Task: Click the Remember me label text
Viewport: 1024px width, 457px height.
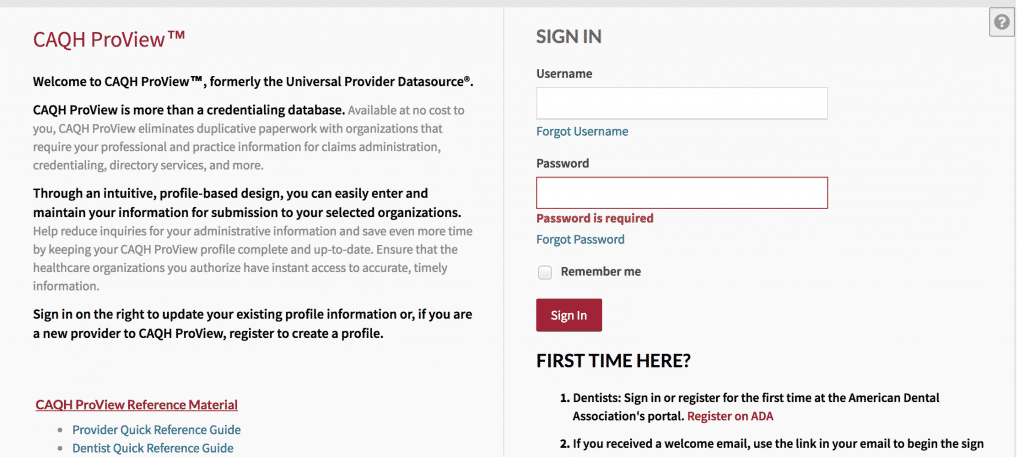Action: click(601, 272)
